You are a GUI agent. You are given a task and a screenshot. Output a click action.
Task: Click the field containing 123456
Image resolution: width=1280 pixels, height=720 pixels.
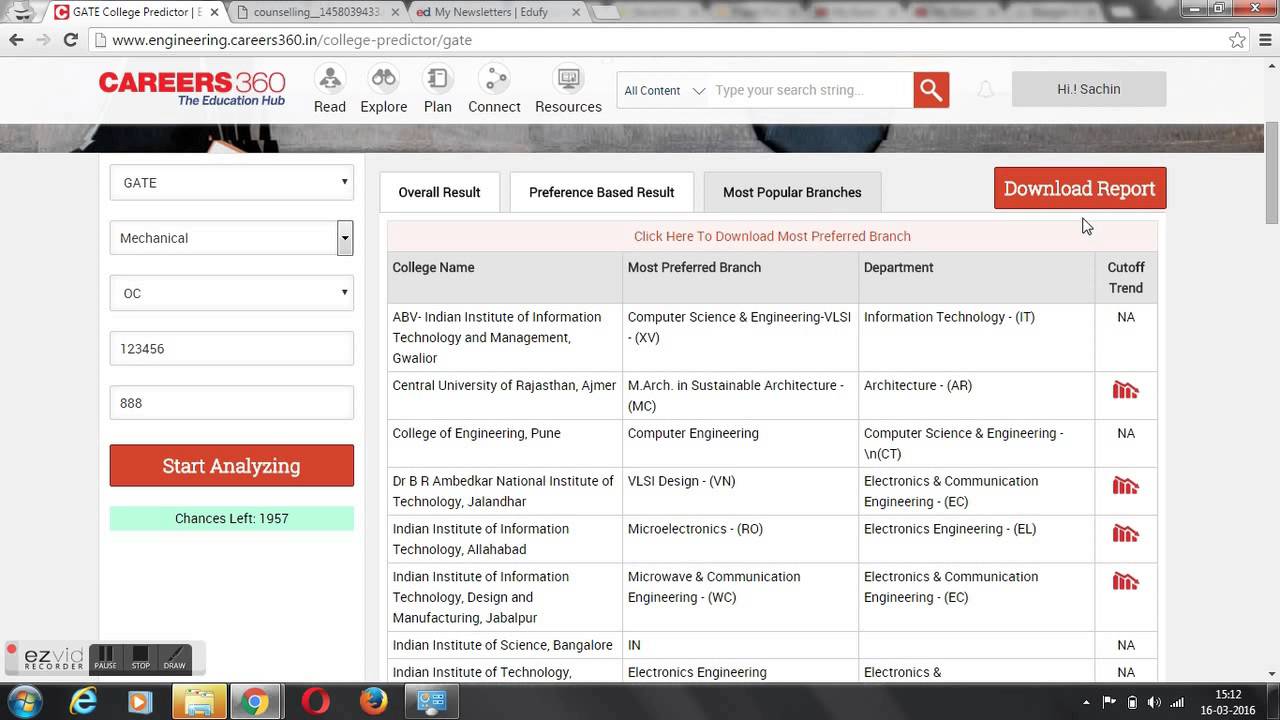click(x=232, y=349)
